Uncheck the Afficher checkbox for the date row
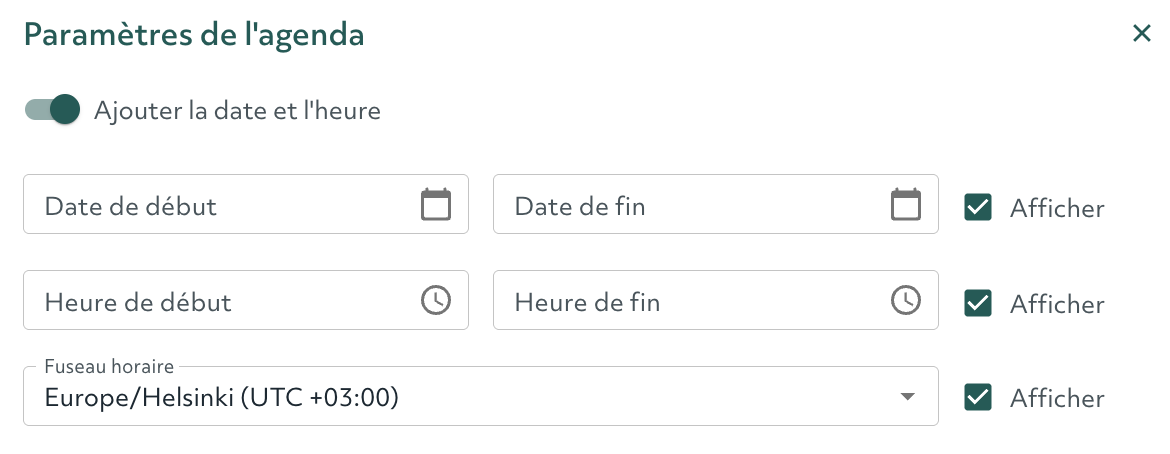The width and height of the screenshot is (1170, 454). tap(977, 208)
